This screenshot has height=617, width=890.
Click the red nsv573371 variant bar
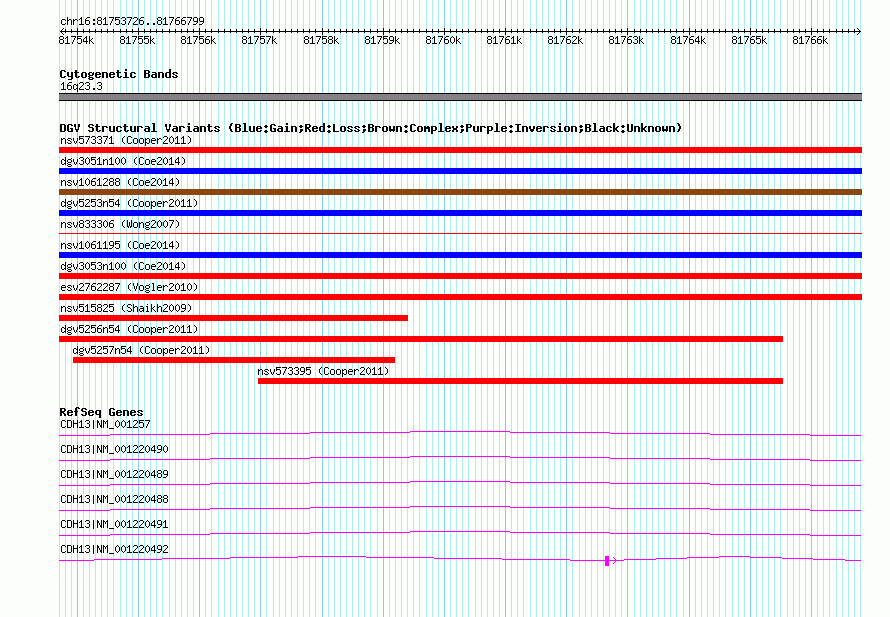460,150
